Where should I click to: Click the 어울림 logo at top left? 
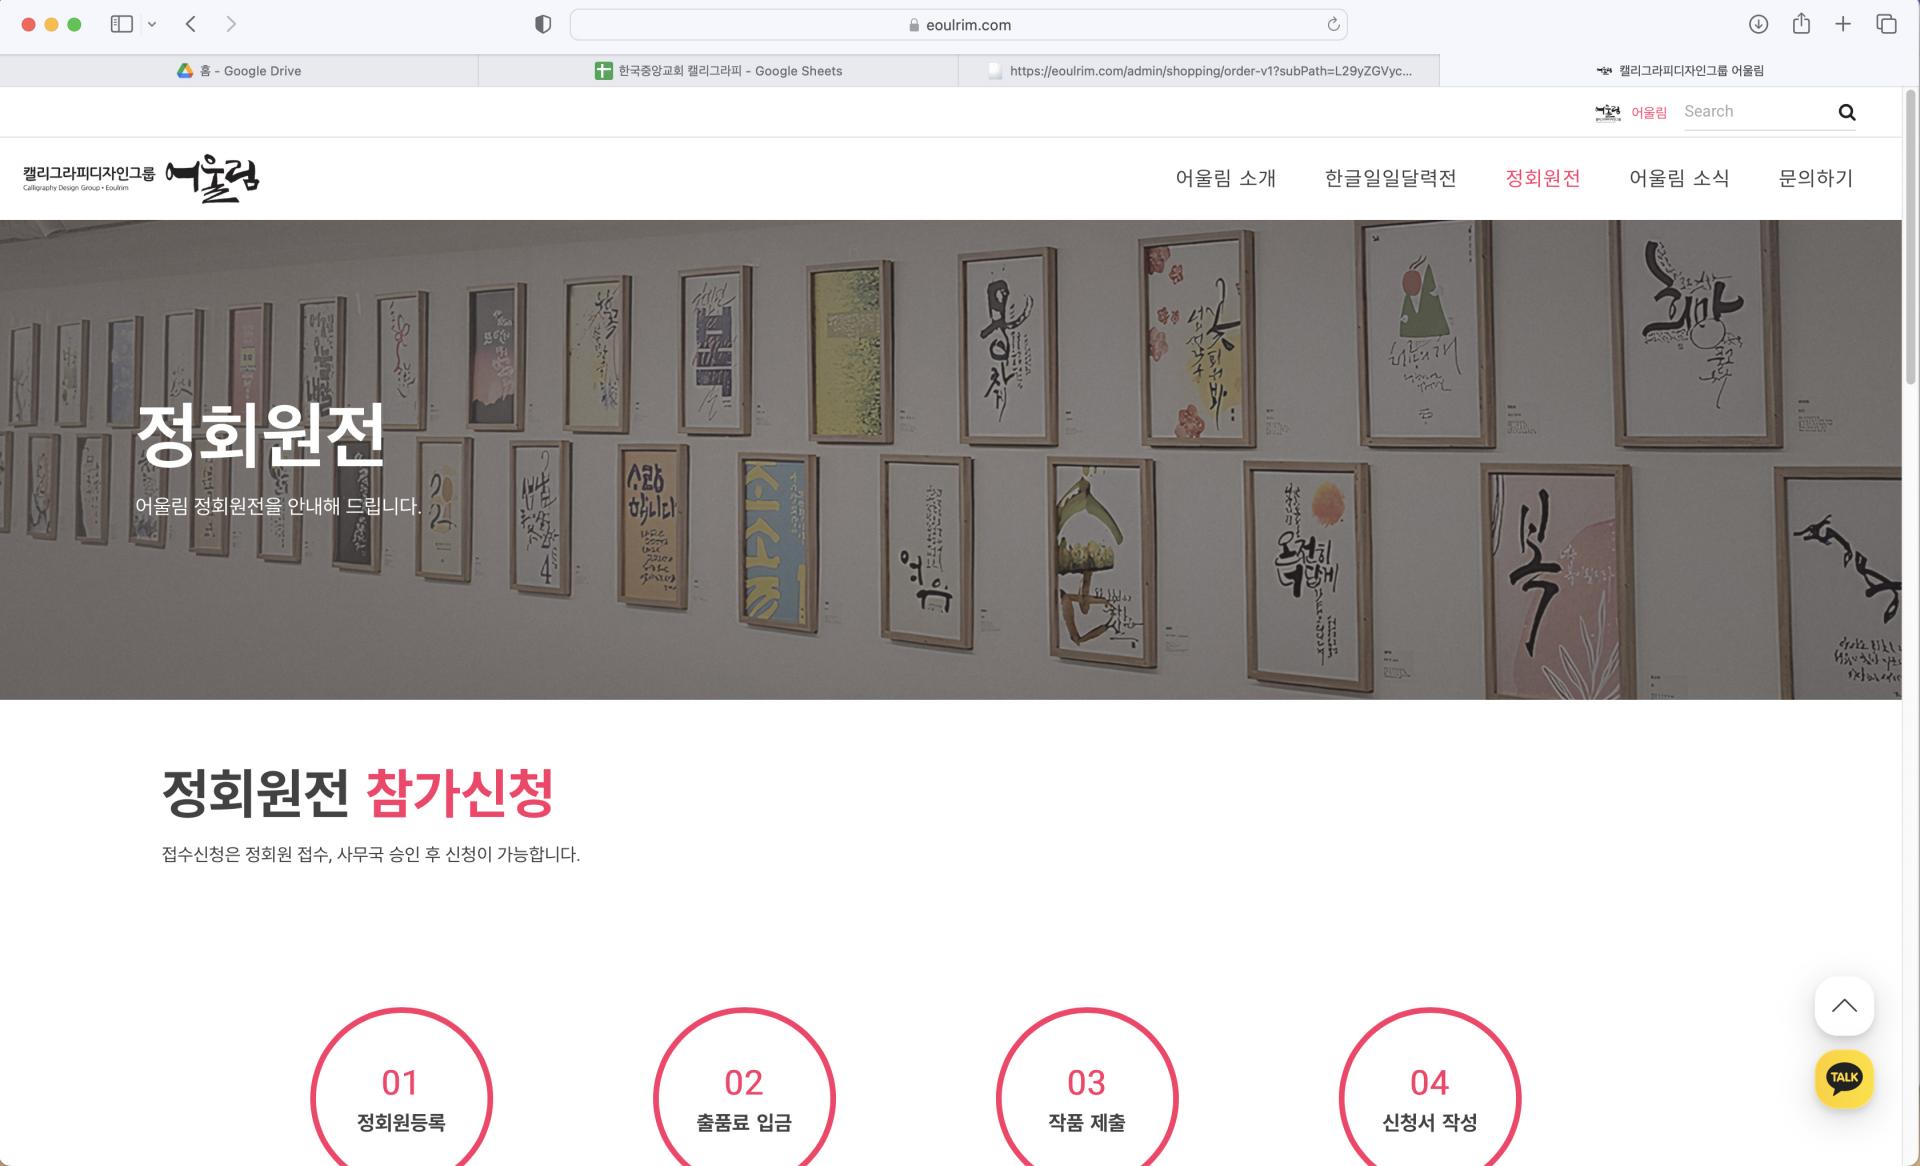(x=141, y=178)
